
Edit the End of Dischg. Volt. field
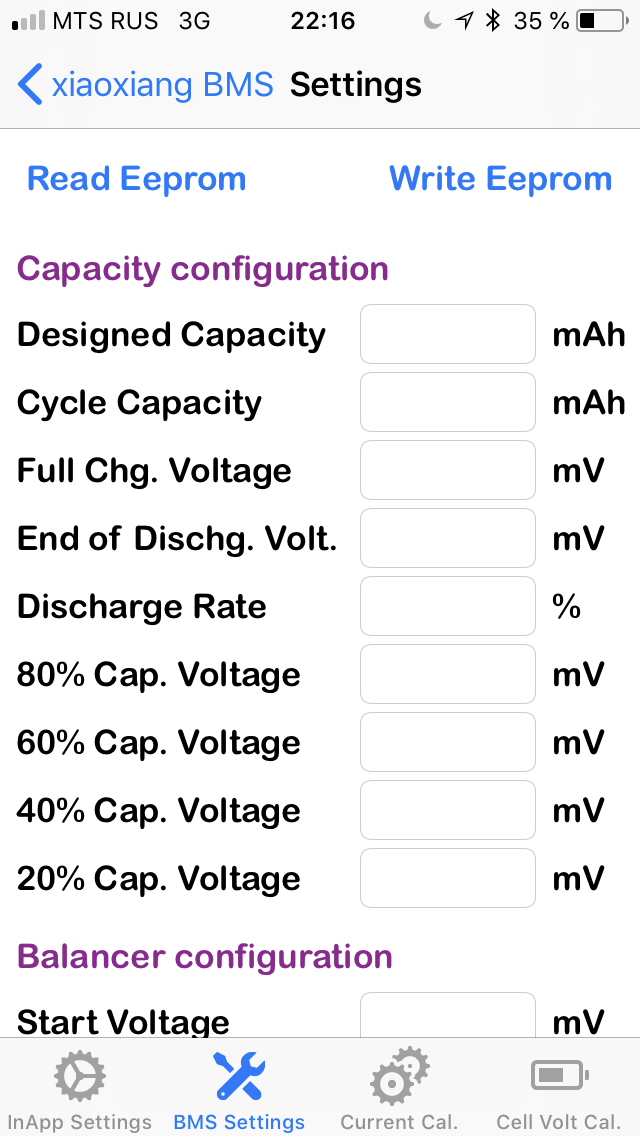point(447,538)
